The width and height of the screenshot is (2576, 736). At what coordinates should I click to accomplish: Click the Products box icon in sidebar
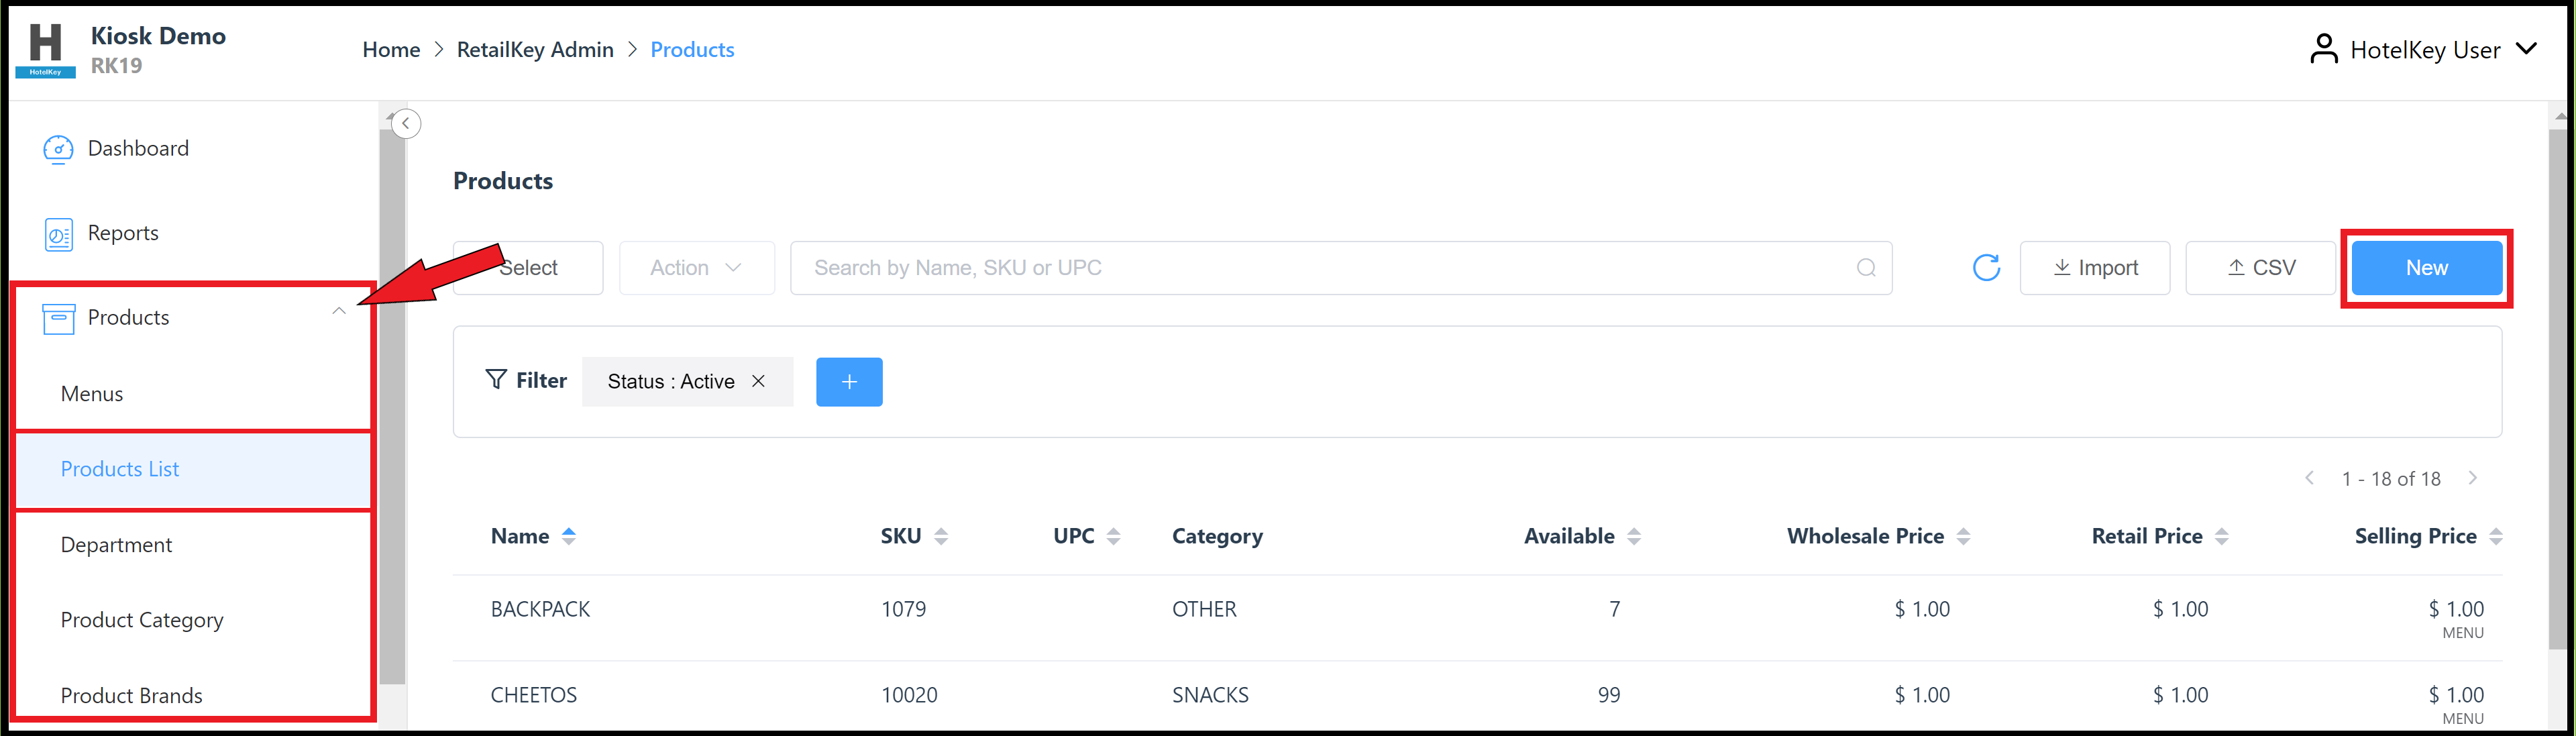(x=58, y=318)
